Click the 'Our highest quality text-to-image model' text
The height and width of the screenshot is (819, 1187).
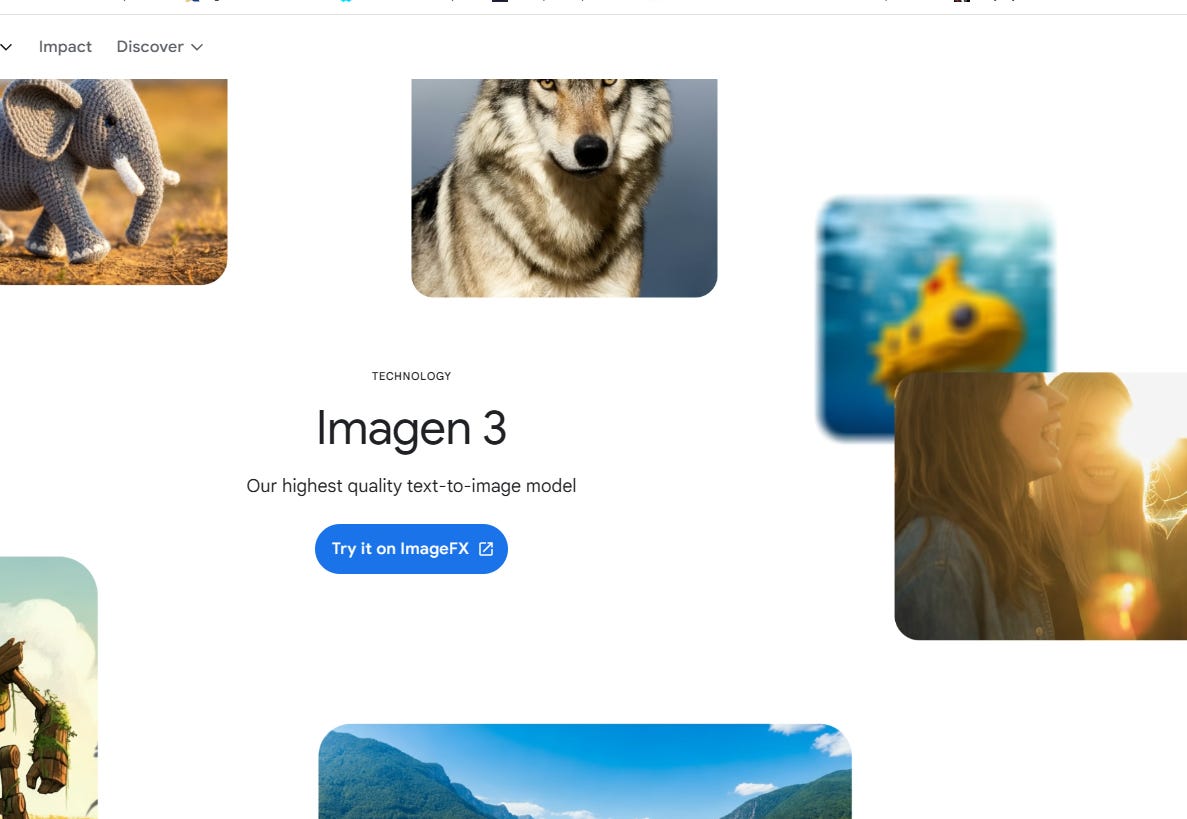click(x=411, y=486)
